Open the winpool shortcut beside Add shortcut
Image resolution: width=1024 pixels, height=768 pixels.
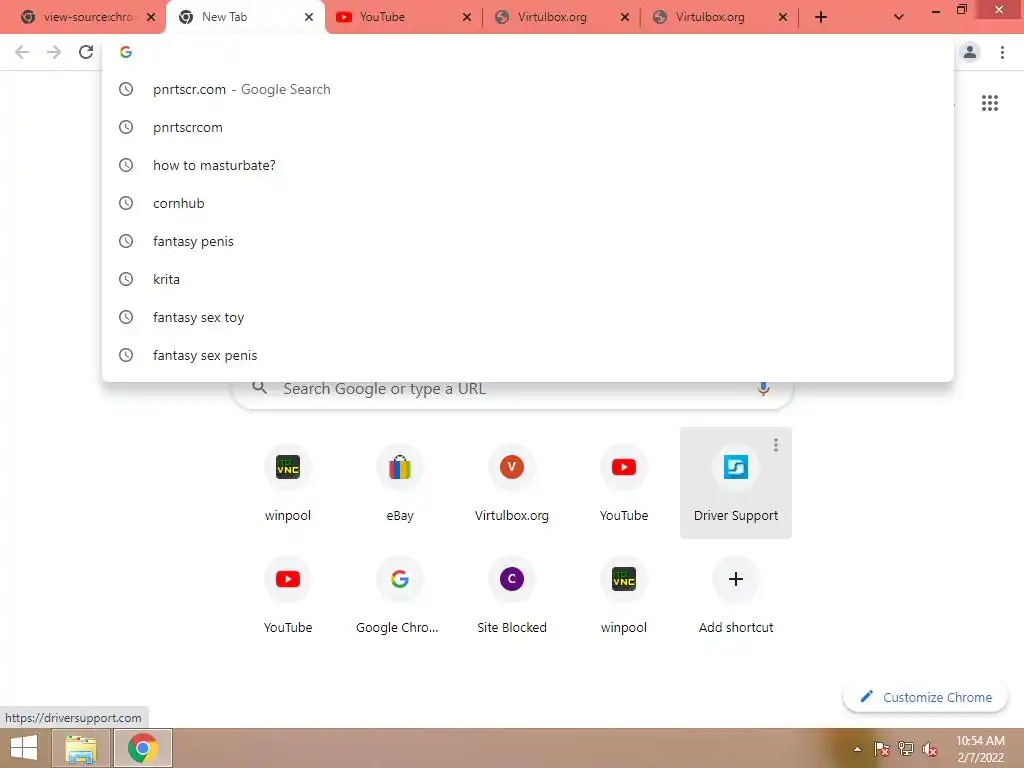(x=624, y=596)
